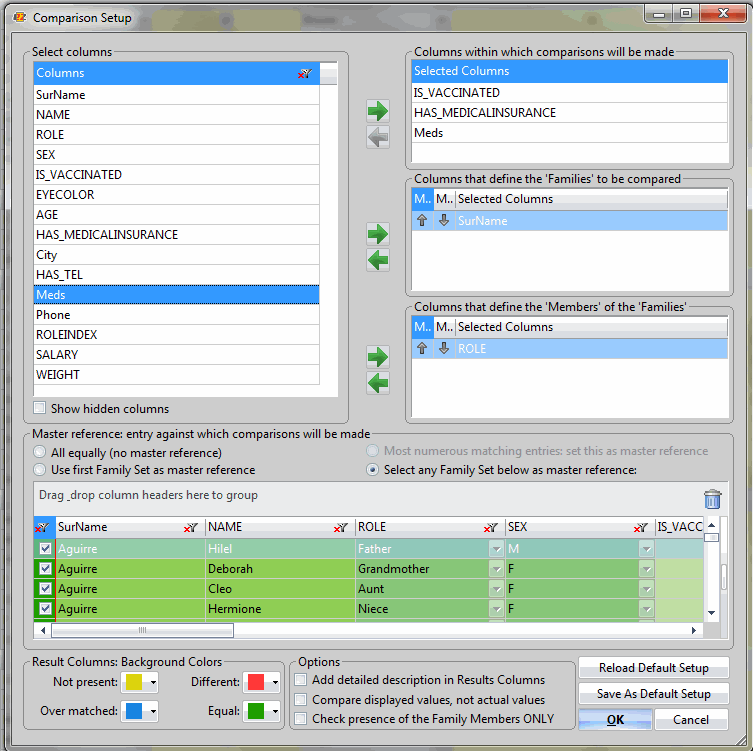The height and width of the screenshot is (751, 753).
Task: Uncheck the Deborah row checkbox
Action: (45, 569)
